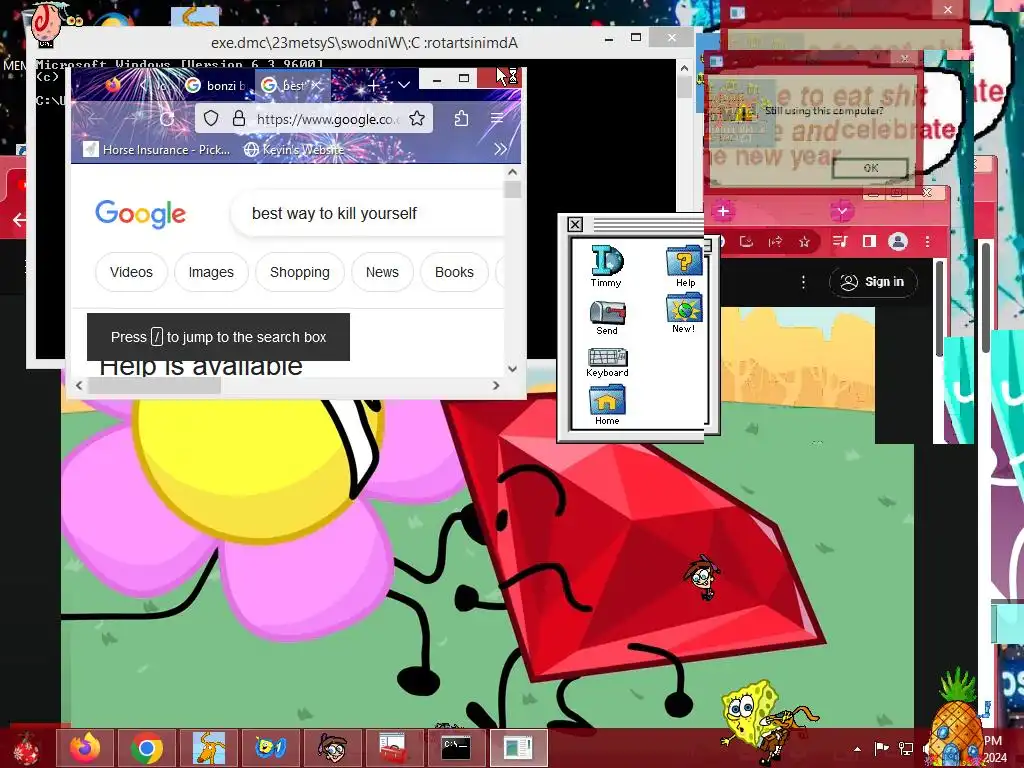This screenshot has height=768, width=1024.
Task: Open Firefox tracking protection shield
Action: [211, 118]
